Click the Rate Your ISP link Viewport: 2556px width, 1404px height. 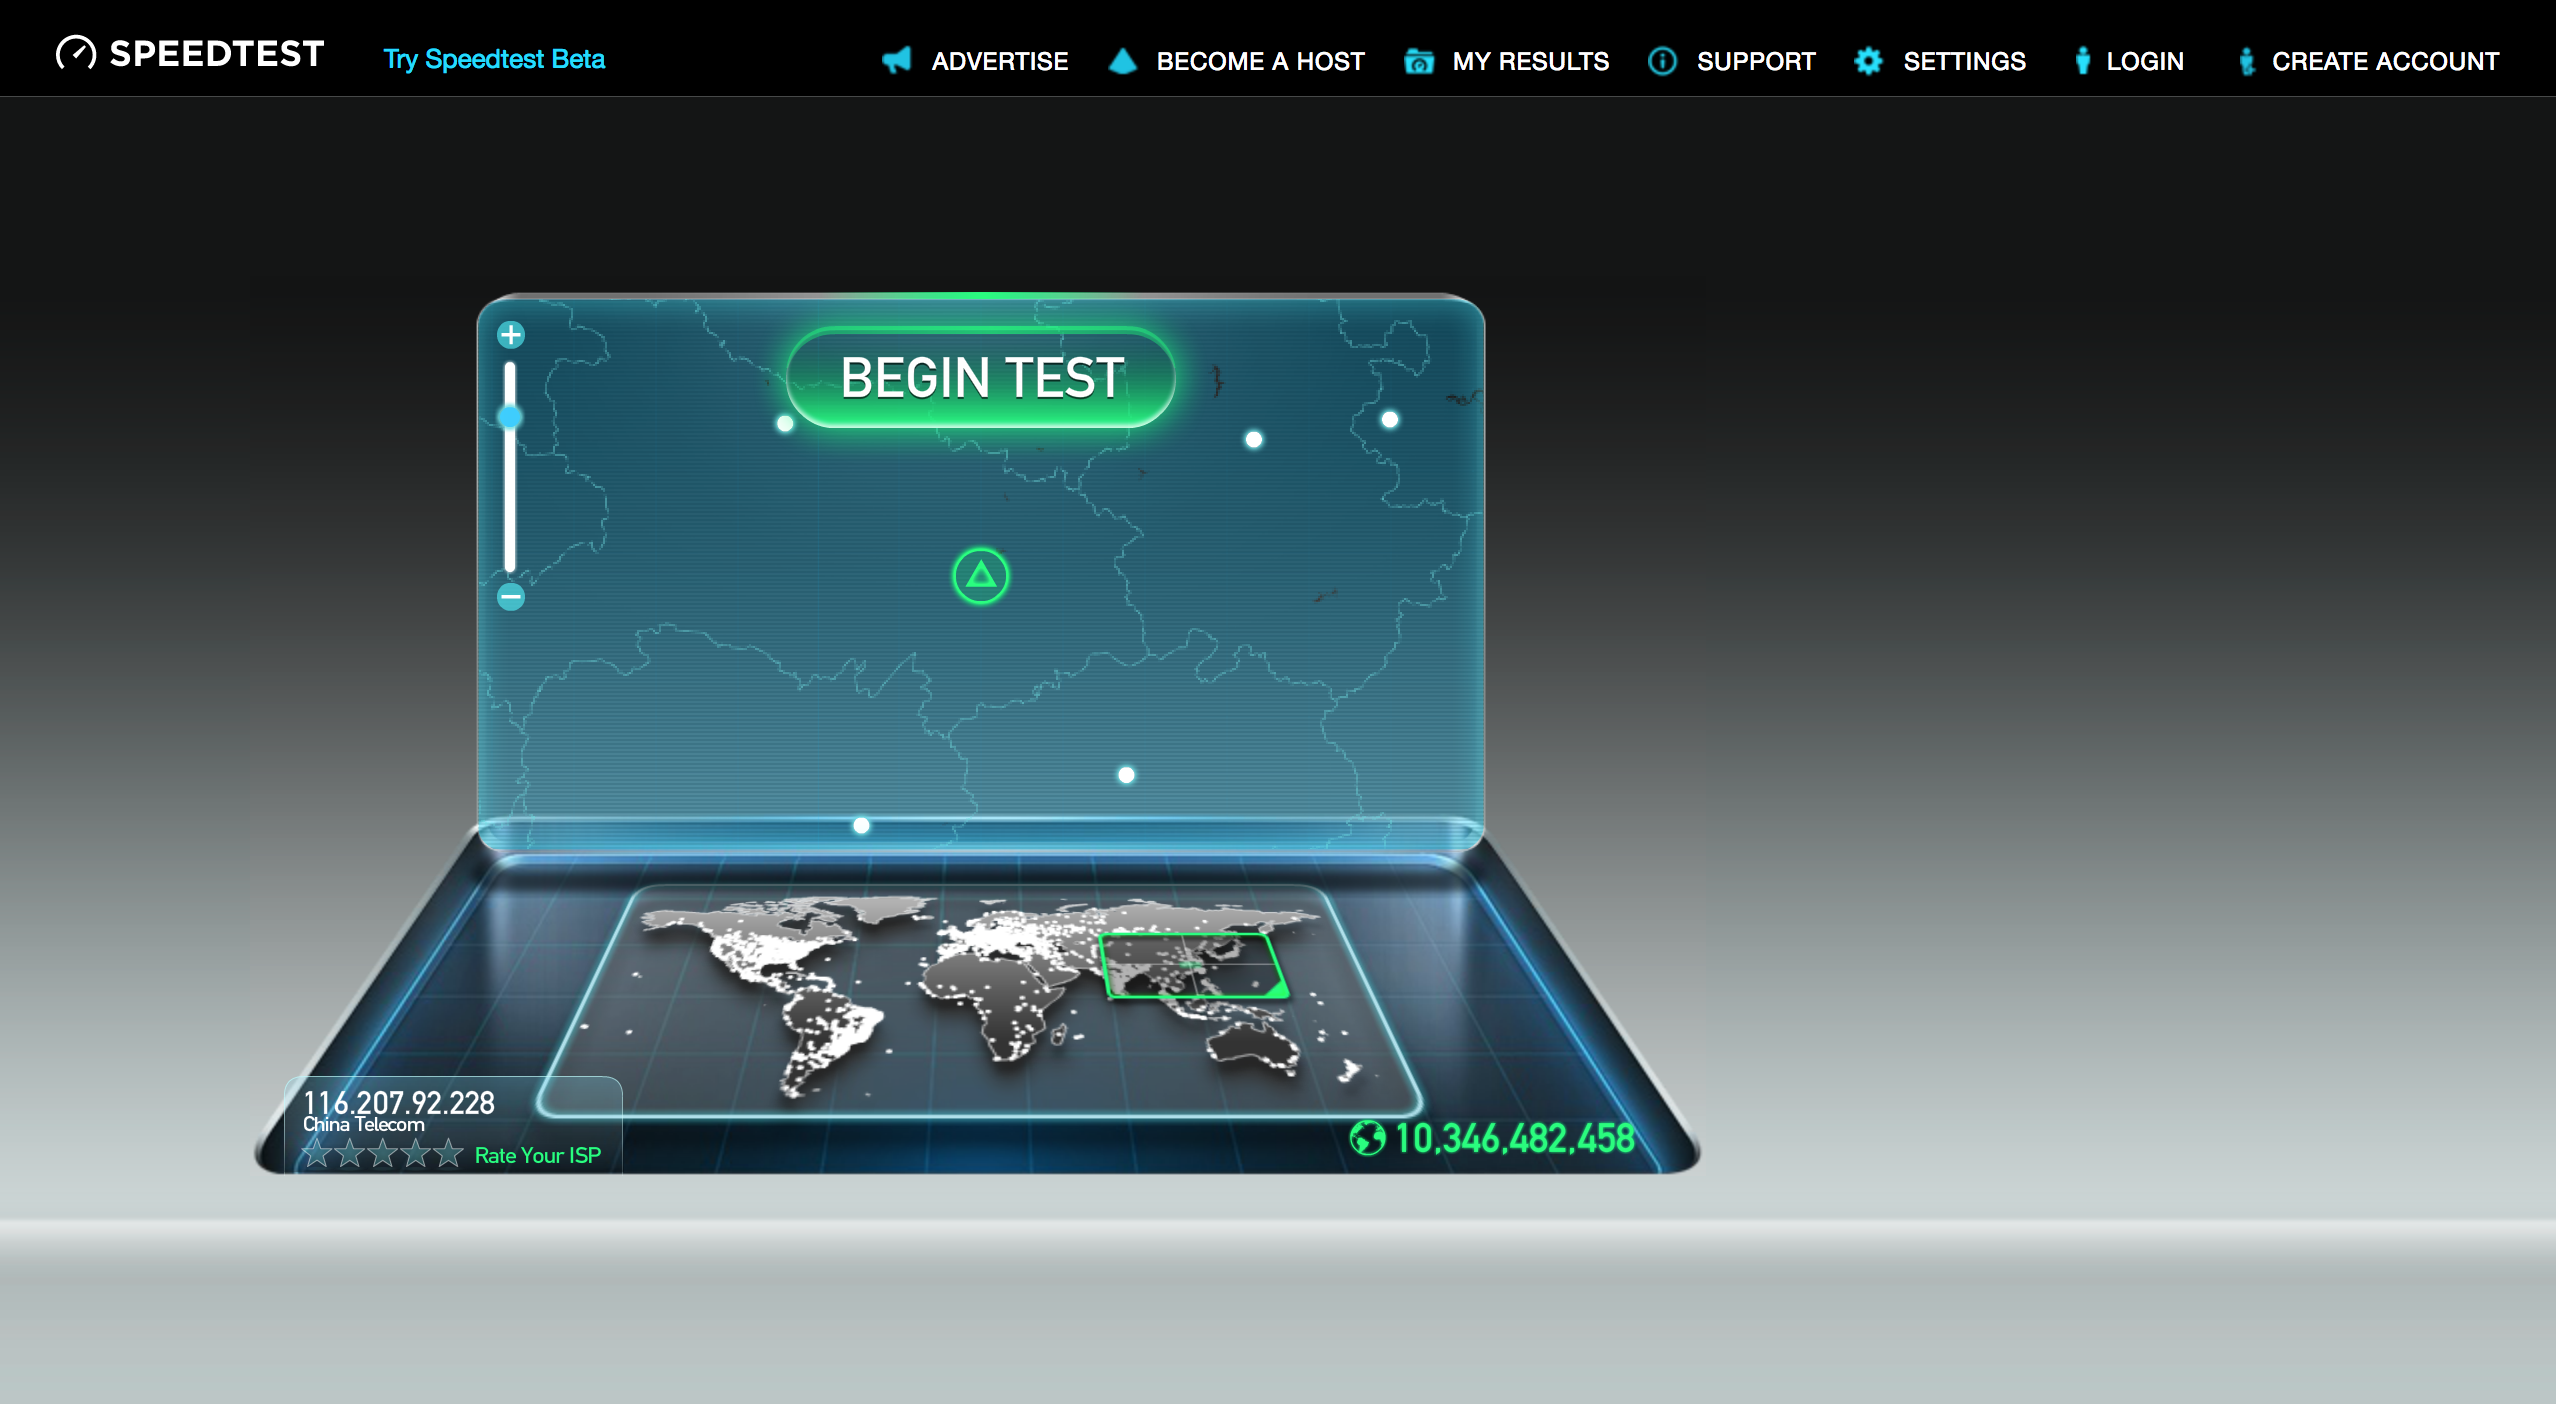click(537, 1155)
